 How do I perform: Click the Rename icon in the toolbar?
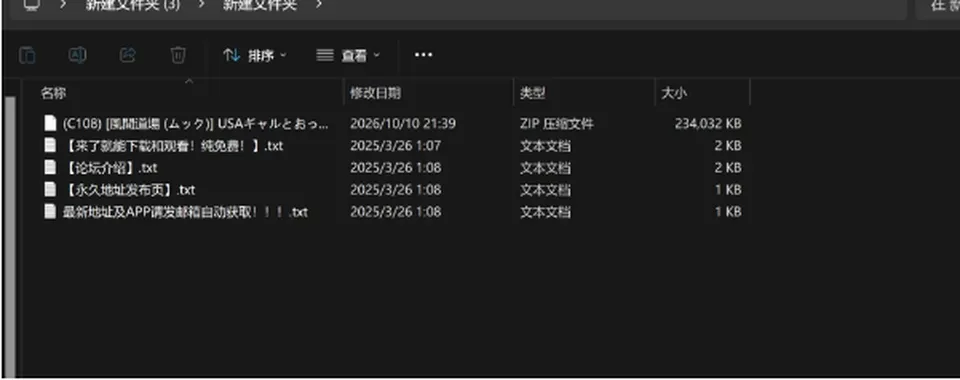(77, 56)
